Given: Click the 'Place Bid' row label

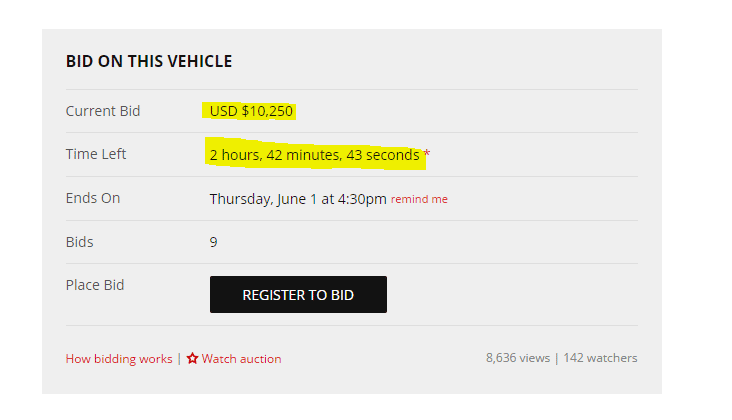Looking at the screenshot, I should 95,285.
